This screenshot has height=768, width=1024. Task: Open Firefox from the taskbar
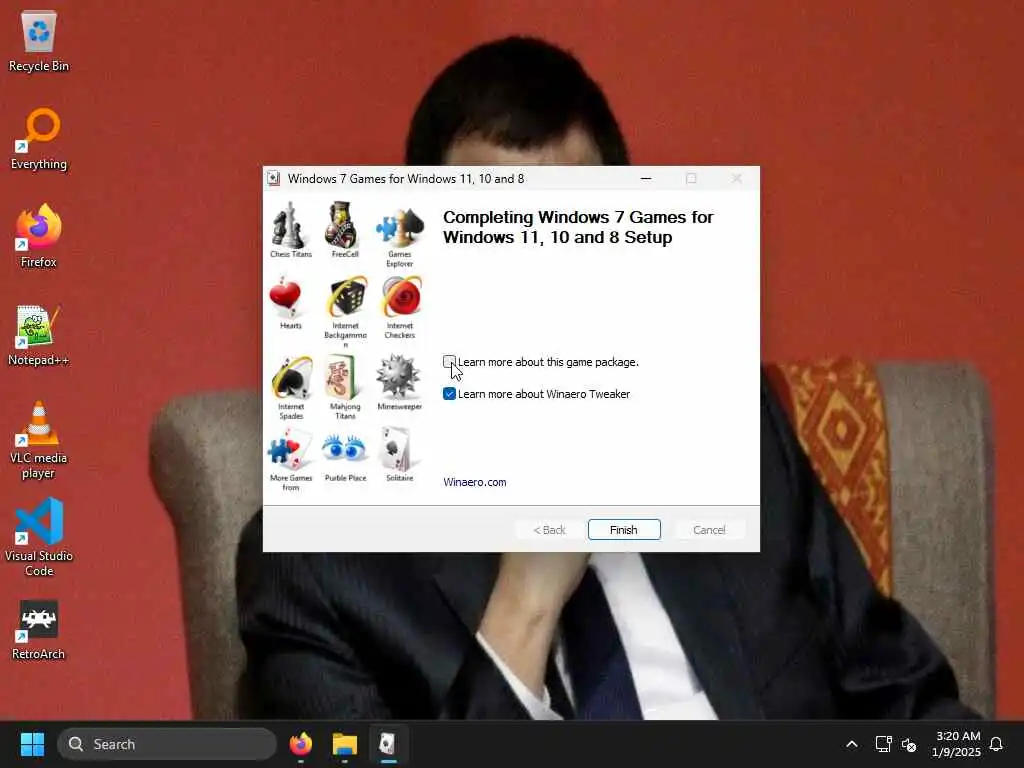tap(300, 744)
